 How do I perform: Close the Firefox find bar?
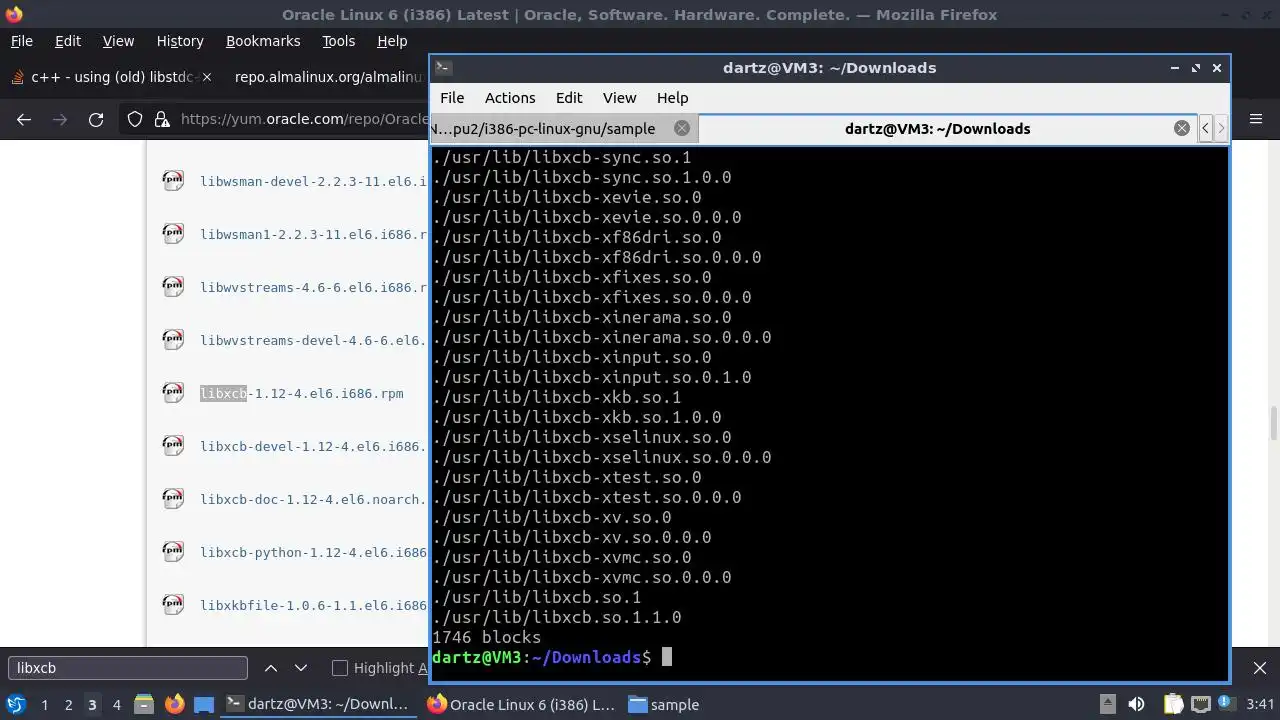(x=1260, y=668)
